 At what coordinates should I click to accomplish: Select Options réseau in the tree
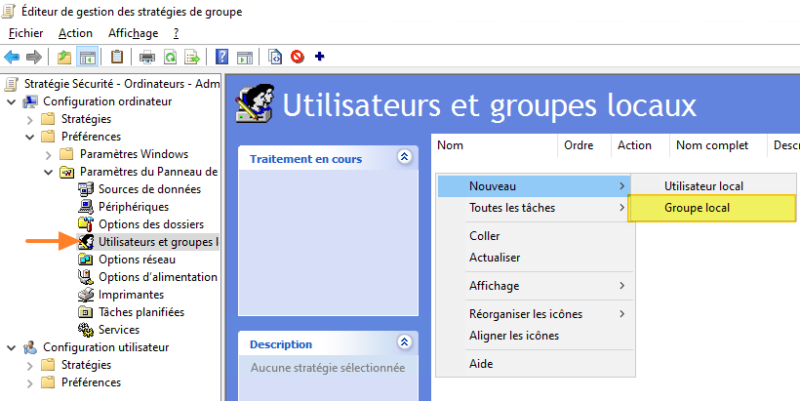point(136,259)
